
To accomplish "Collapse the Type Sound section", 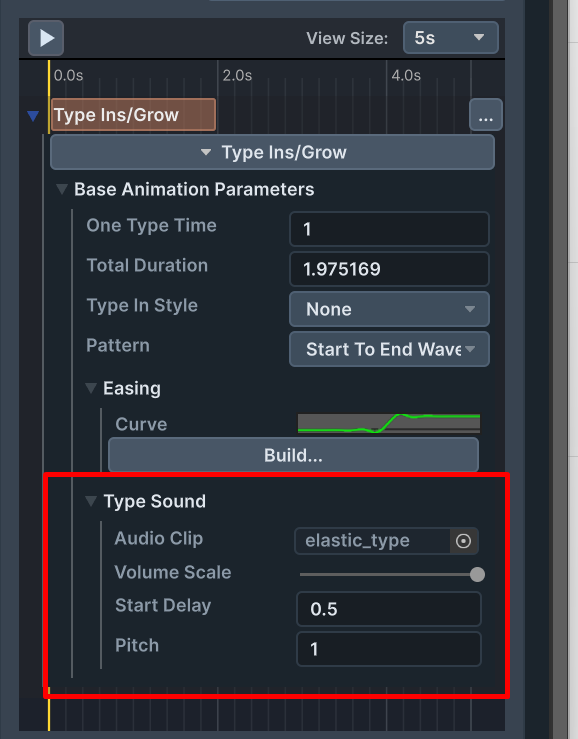I will [91, 501].
